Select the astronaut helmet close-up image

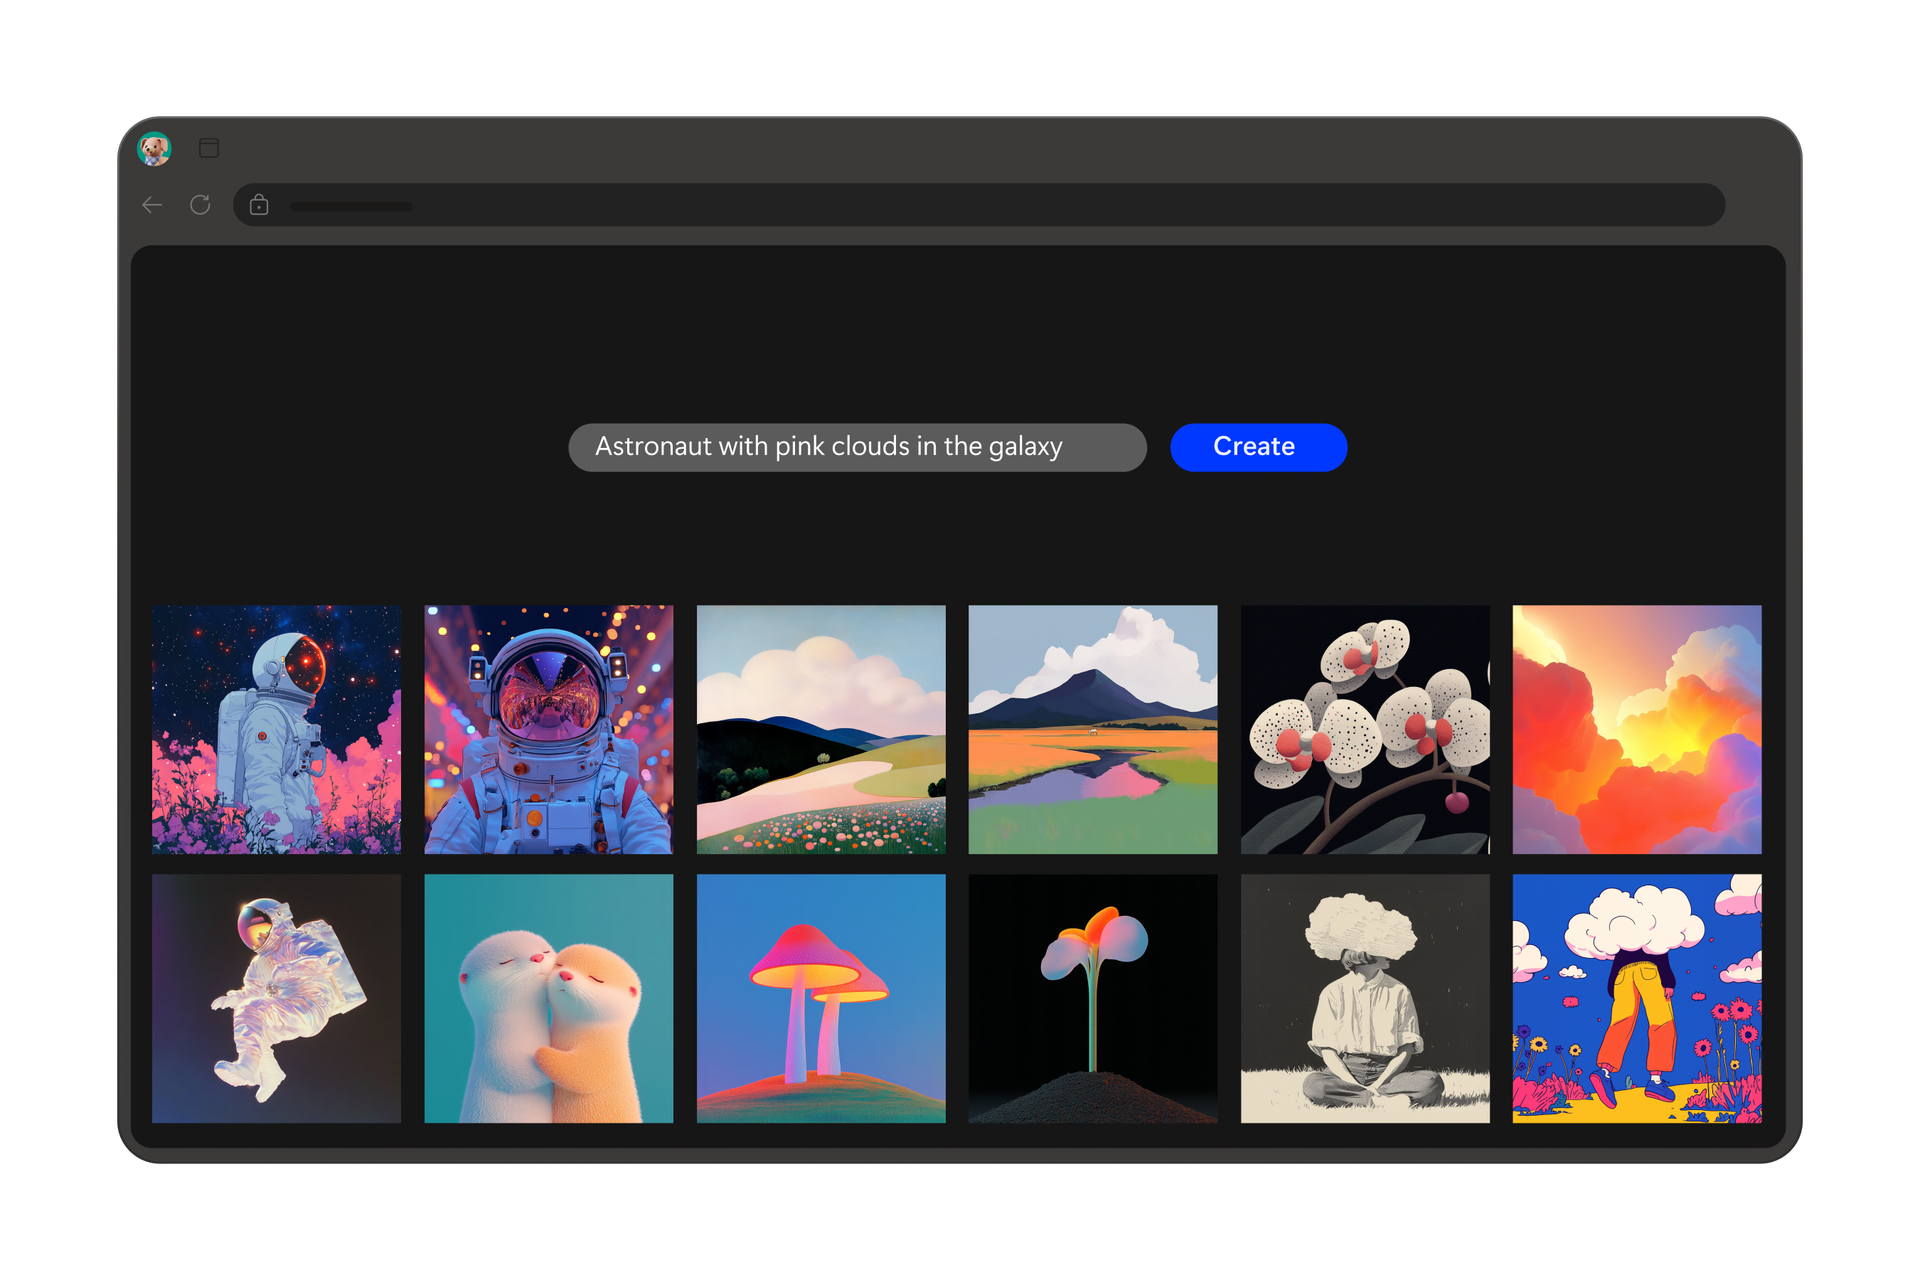tap(548, 729)
